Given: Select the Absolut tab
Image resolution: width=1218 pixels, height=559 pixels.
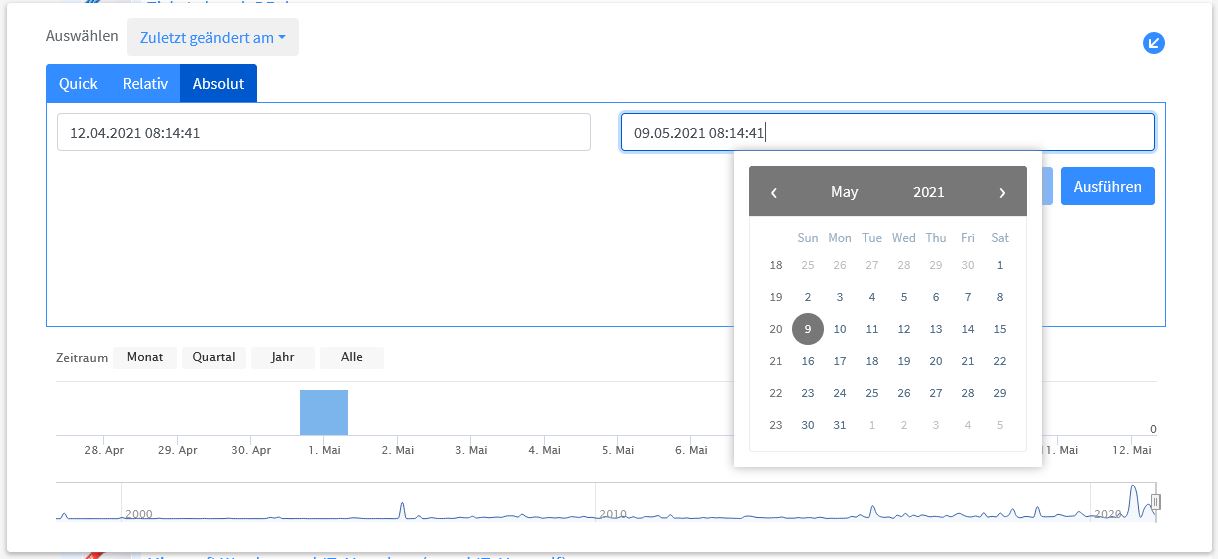Looking at the screenshot, I should 218,83.
